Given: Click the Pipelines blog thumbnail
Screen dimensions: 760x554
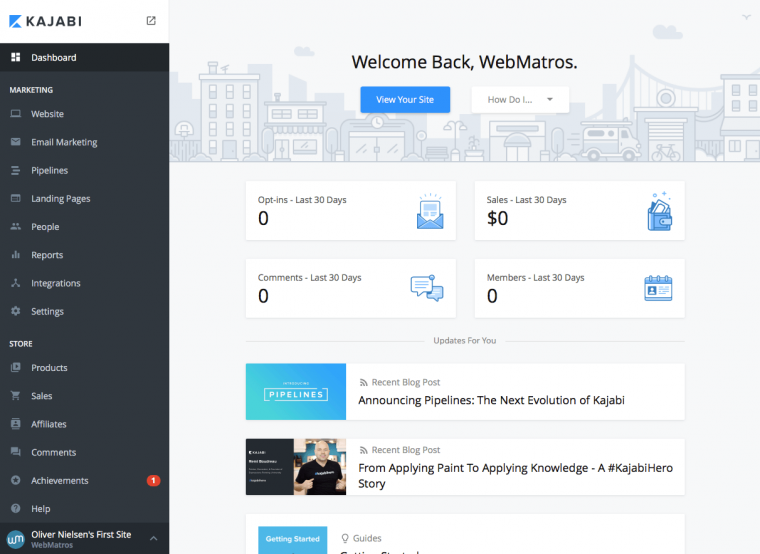Looking at the screenshot, I should 296,392.
